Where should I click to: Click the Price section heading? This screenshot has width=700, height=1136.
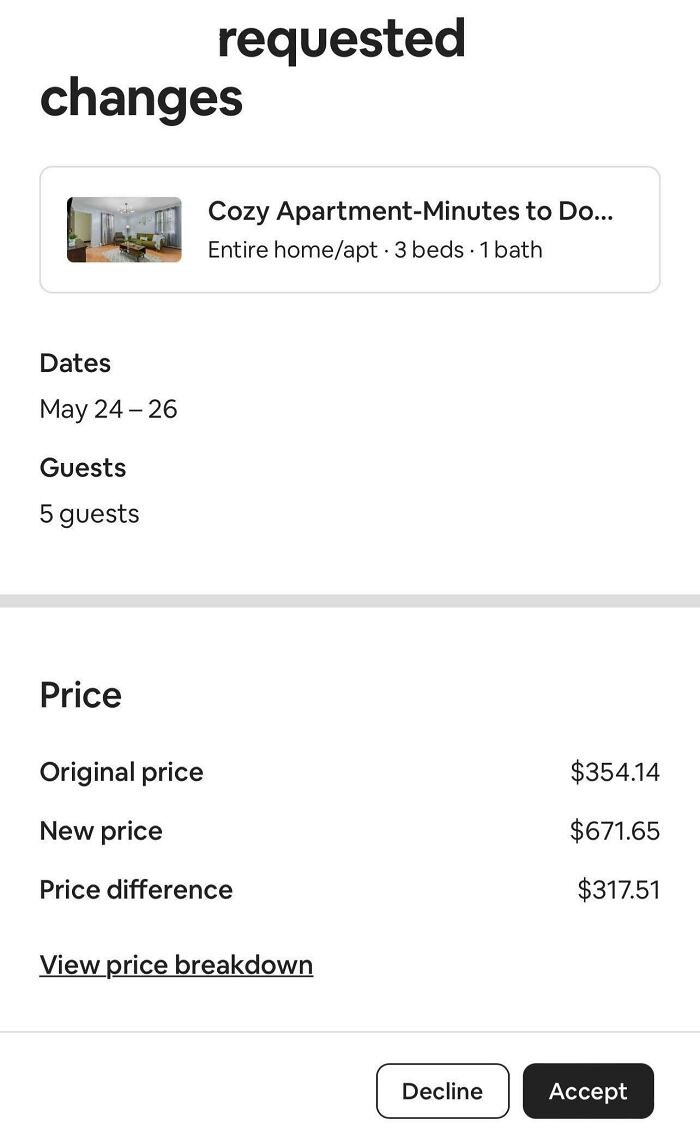click(80, 694)
